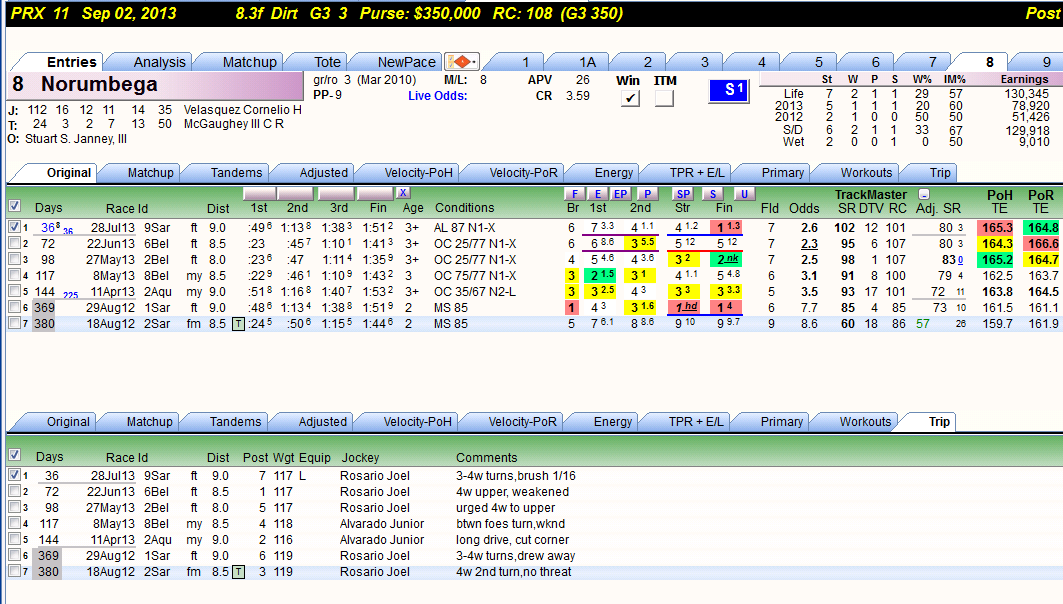Click the underlined 2.3 odds value
This screenshot has height=604, width=1063.
click(x=809, y=244)
